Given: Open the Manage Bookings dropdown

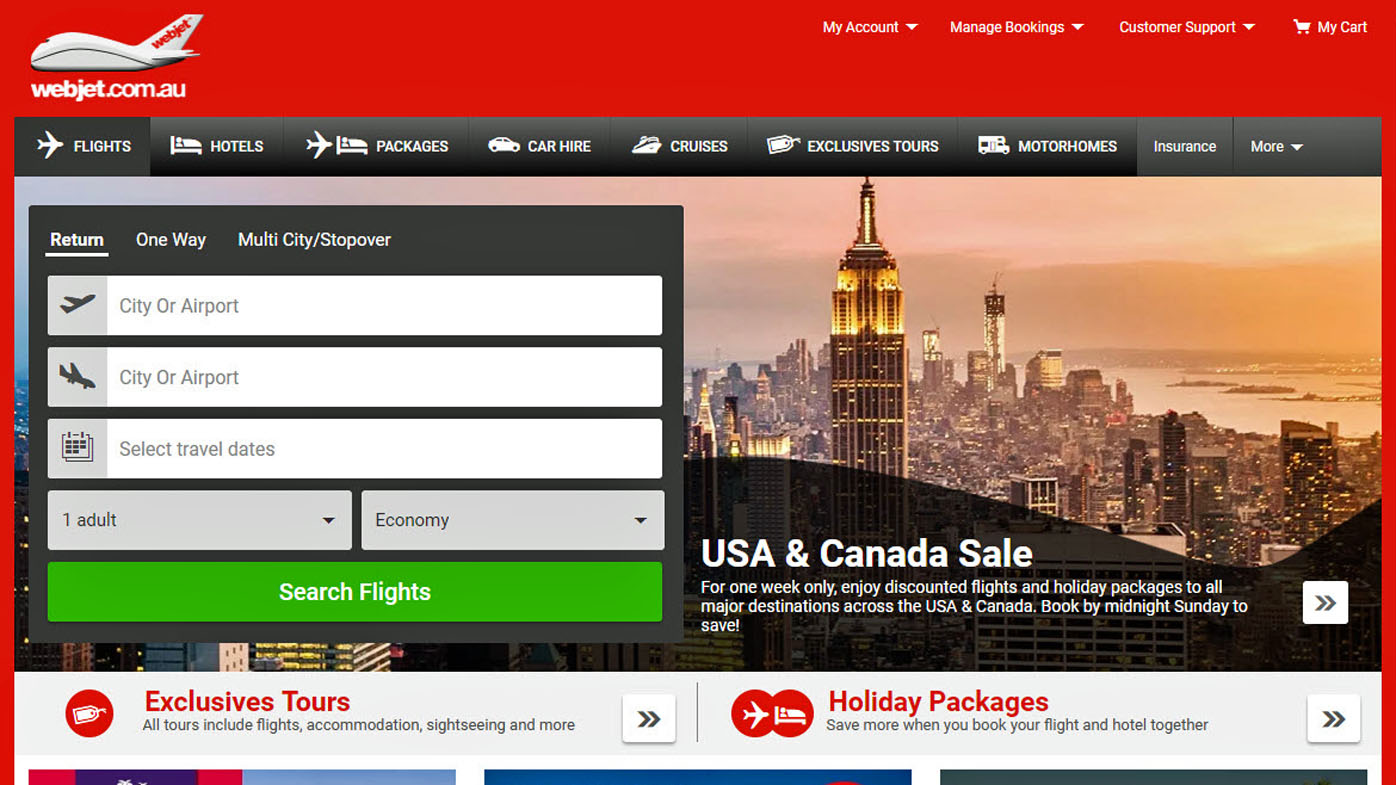Looking at the screenshot, I should 1017,27.
